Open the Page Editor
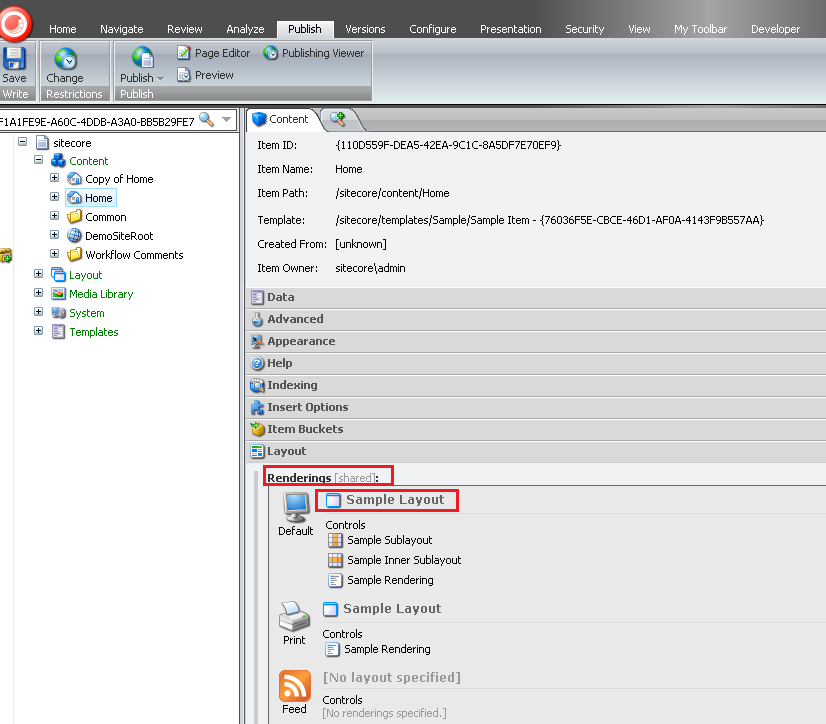826x724 pixels. coord(213,53)
